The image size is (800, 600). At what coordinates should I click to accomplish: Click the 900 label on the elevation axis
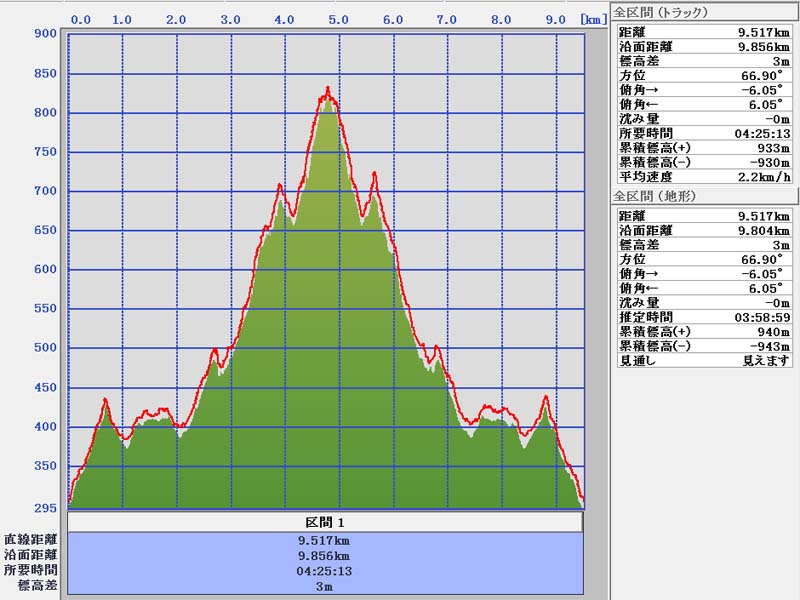(x=45, y=33)
